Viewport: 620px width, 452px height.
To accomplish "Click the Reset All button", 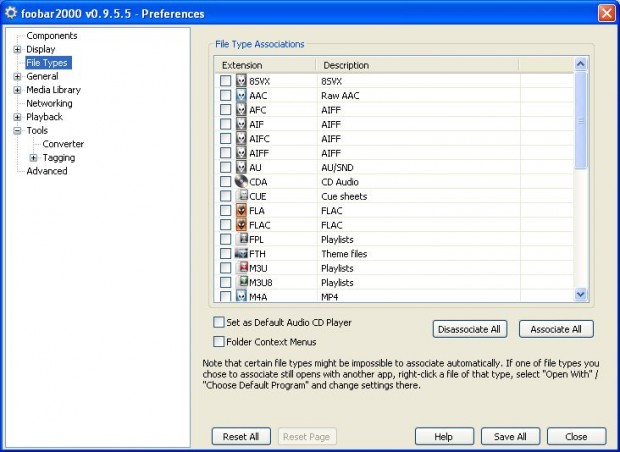I will click(x=241, y=436).
